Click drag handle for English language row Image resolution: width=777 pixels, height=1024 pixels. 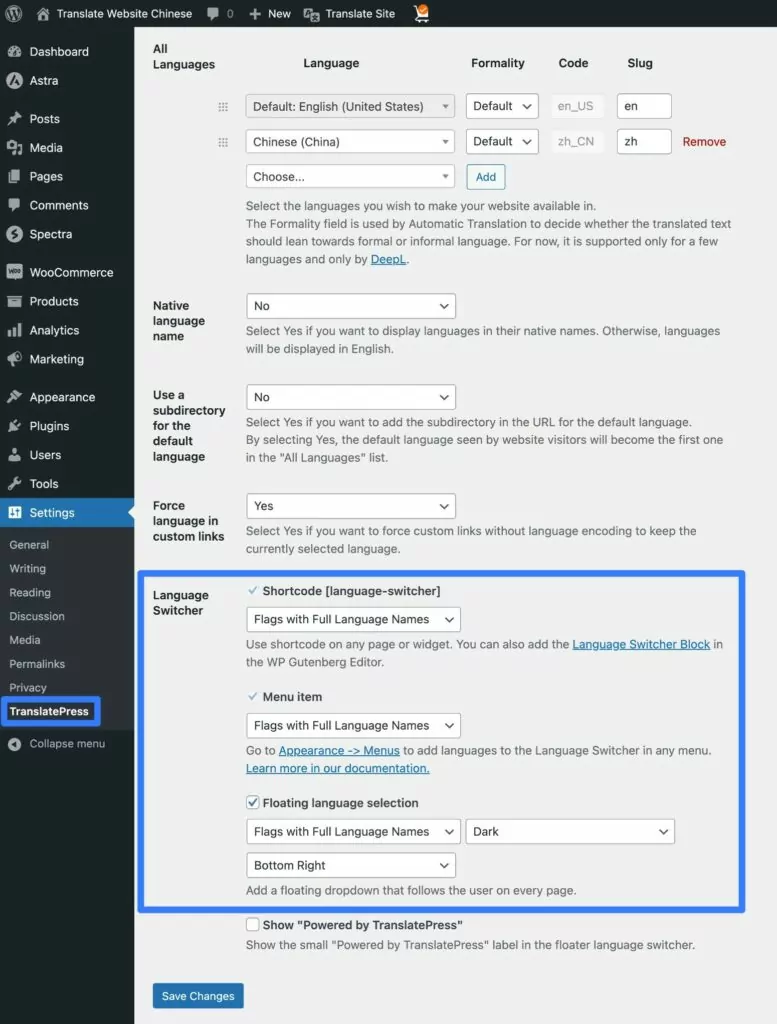click(223, 106)
